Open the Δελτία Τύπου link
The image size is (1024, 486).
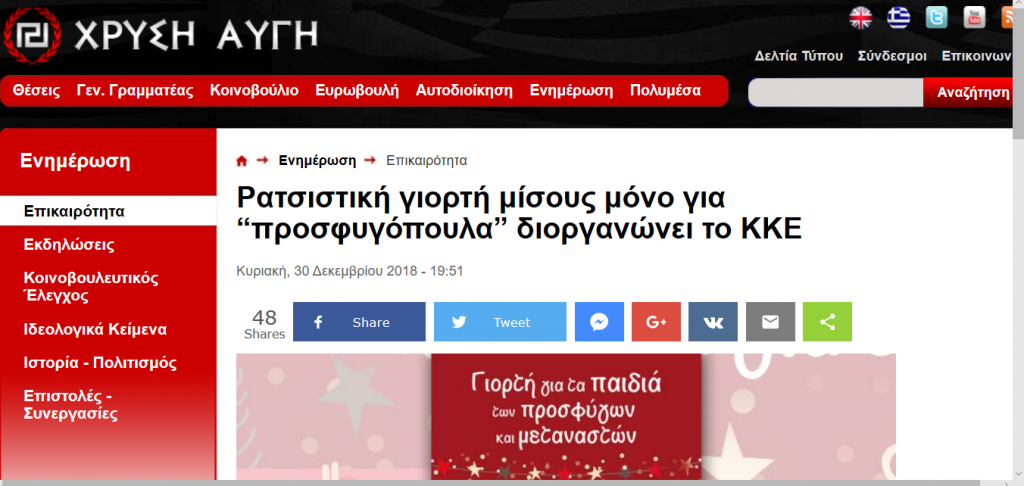click(x=799, y=56)
